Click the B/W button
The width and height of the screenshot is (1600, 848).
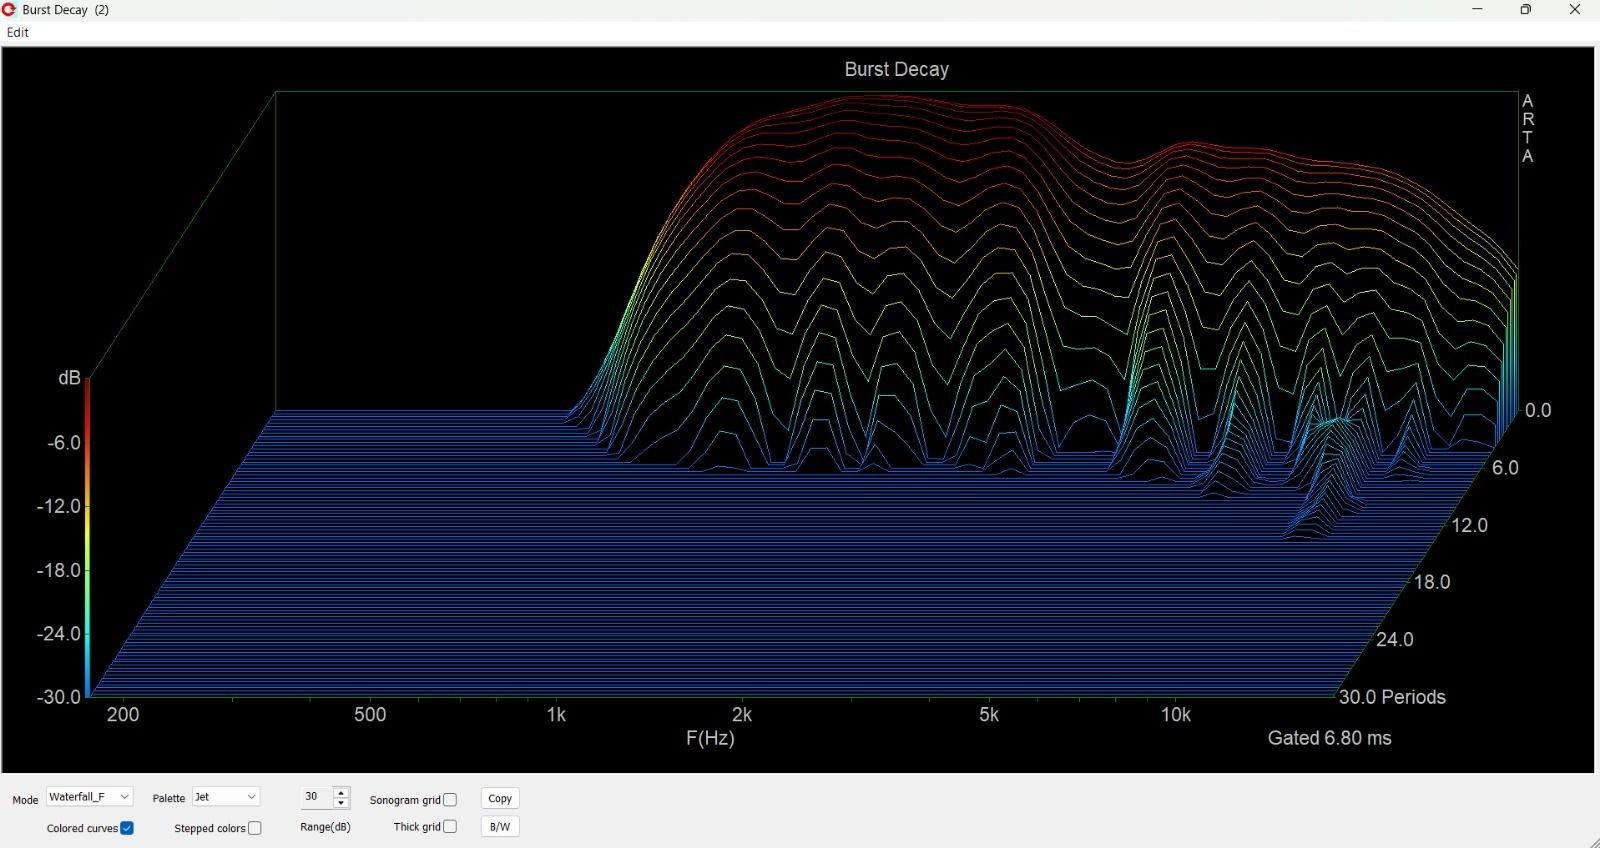500,827
